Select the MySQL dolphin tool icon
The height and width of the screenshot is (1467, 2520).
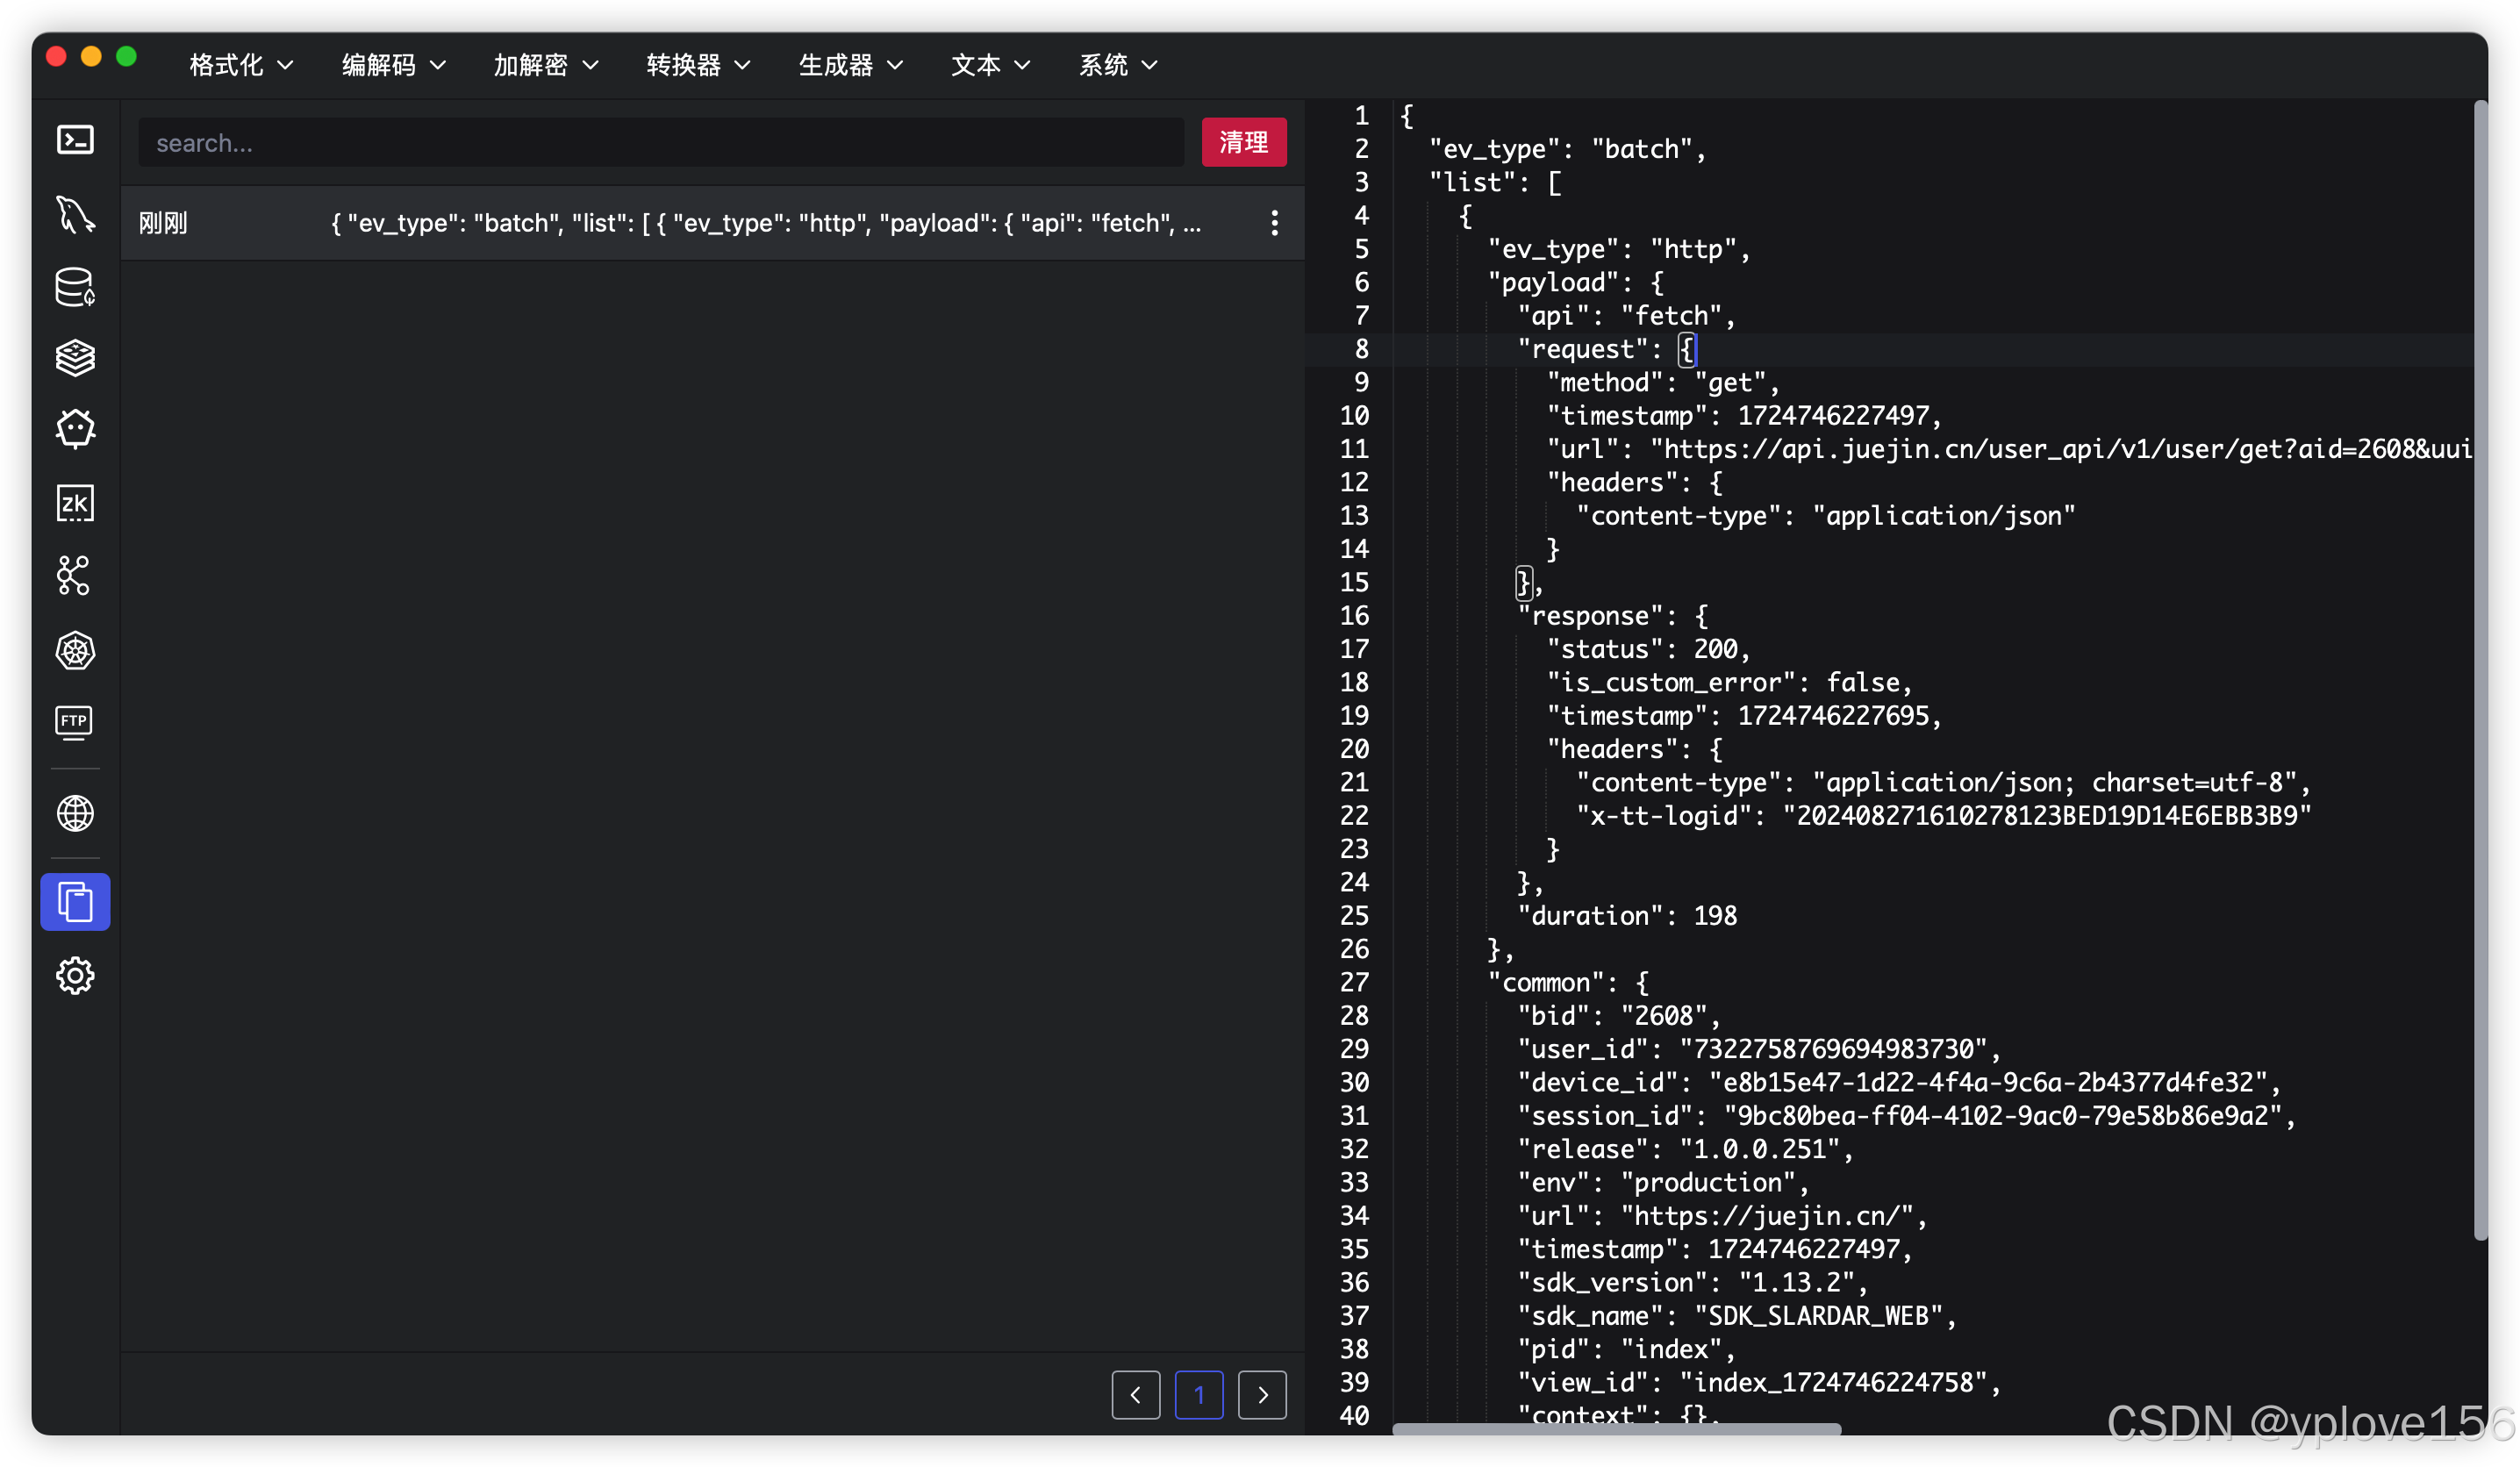pos(75,214)
